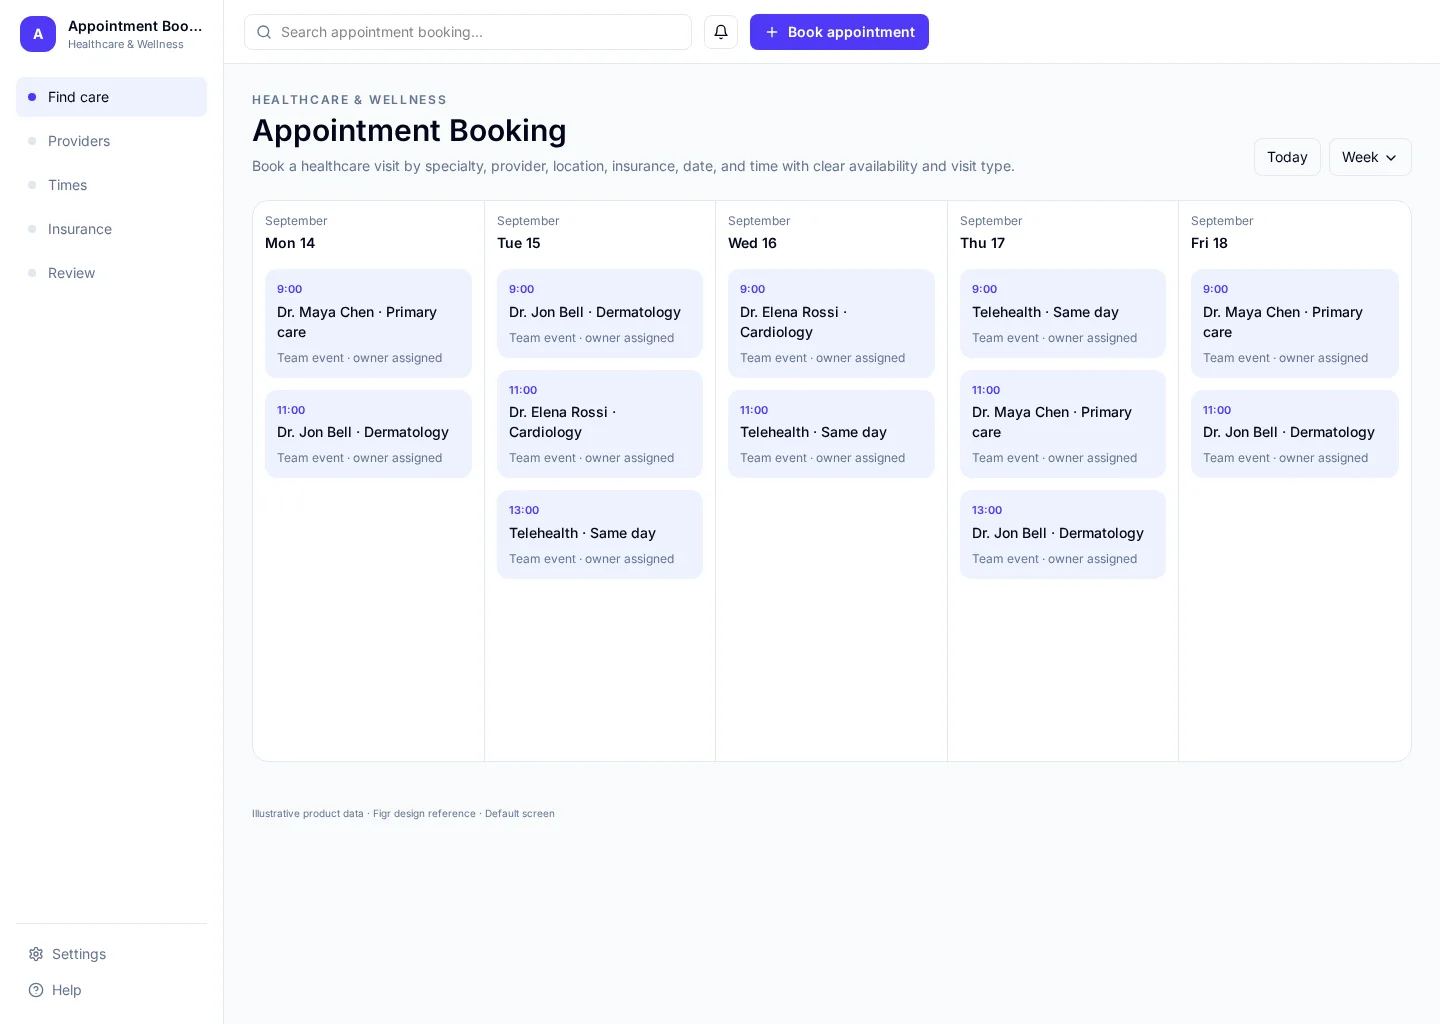Screen dimensions: 1440x1024
Task: Click the Book appointment button
Action: (x=839, y=32)
